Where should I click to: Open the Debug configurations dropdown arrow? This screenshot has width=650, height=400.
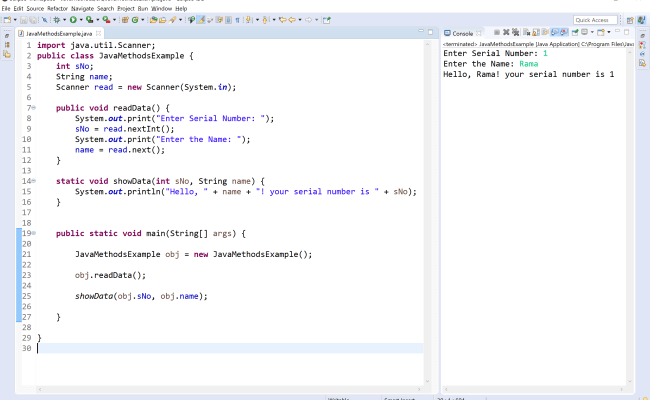coord(64,20)
